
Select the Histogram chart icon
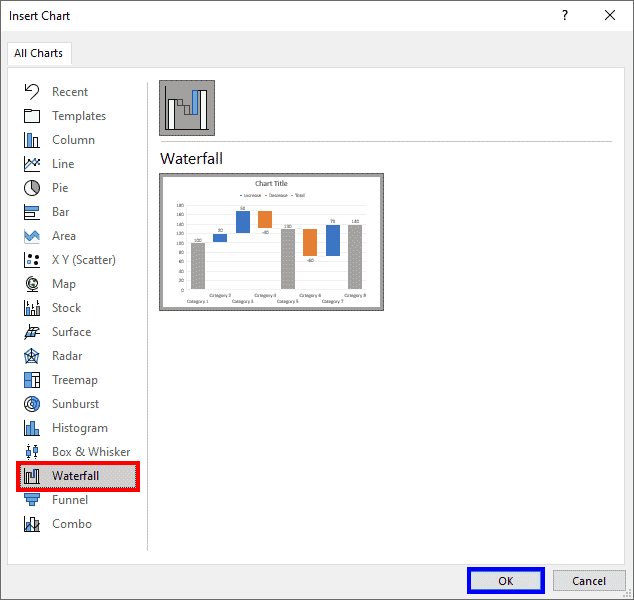coord(32,428)
